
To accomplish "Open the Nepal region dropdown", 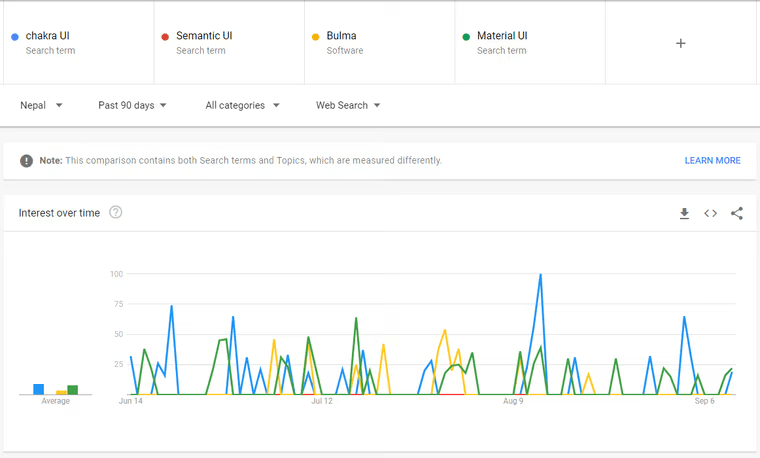I will click(x=41, y=105).
